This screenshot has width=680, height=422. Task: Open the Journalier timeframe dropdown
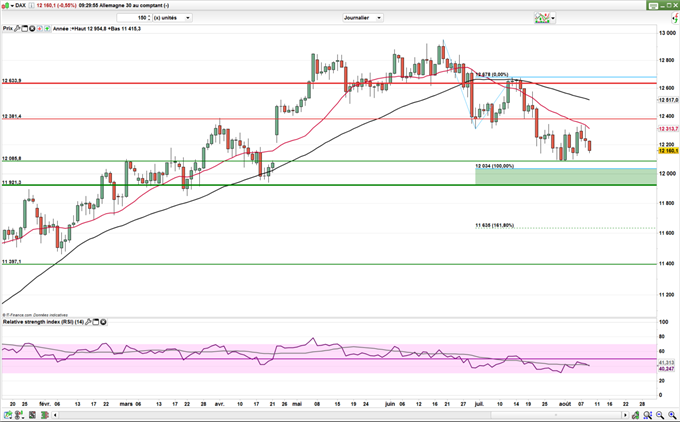pyautogui.click(x=363, y=18)
